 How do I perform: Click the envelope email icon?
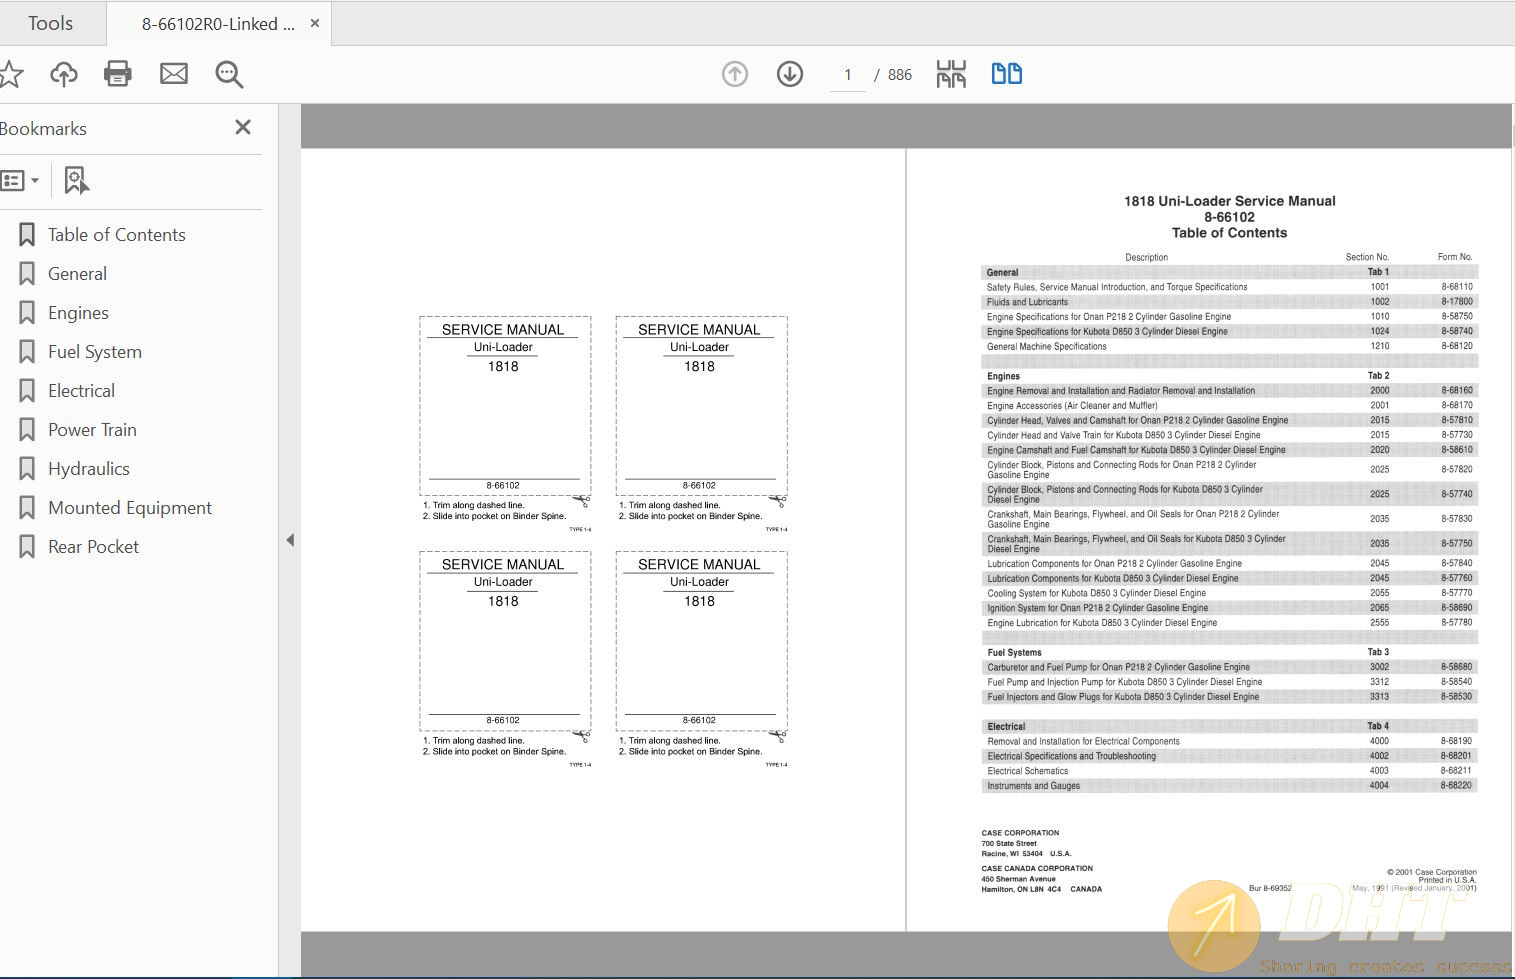[174, 74]
